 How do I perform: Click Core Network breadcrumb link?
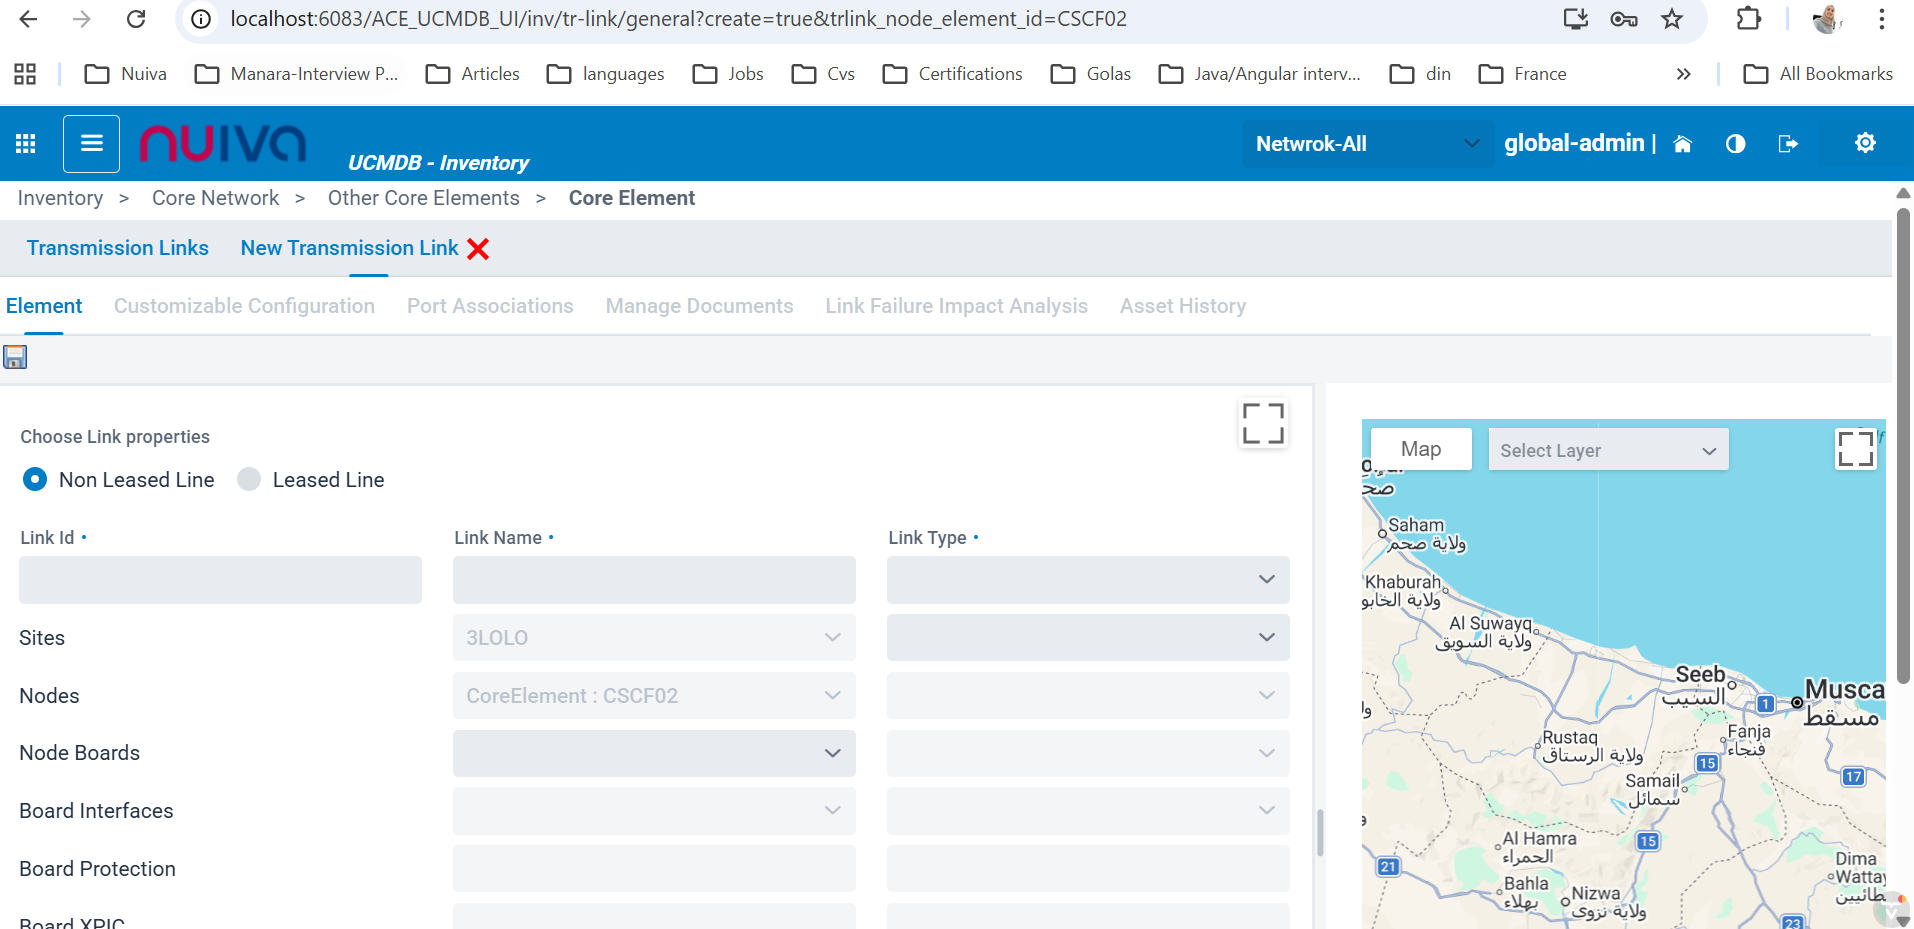(215, 198)
